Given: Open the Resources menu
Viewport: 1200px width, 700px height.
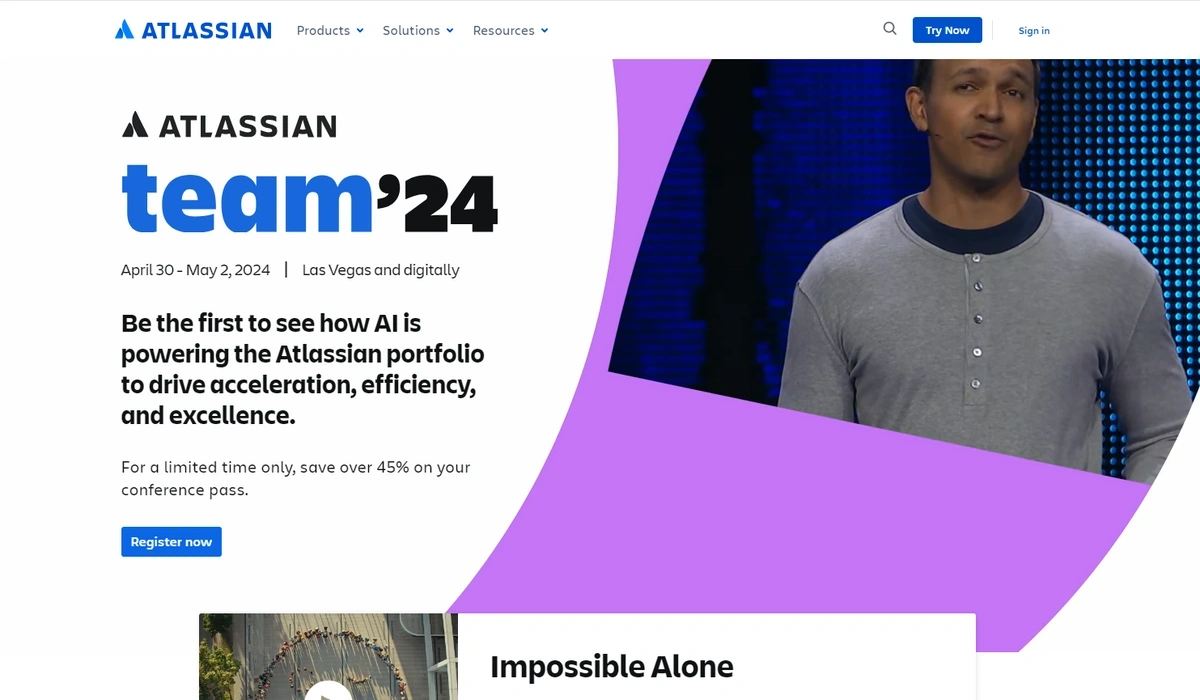Looking at the screenshot, I should pyautogui.click(x=510, y=31).
